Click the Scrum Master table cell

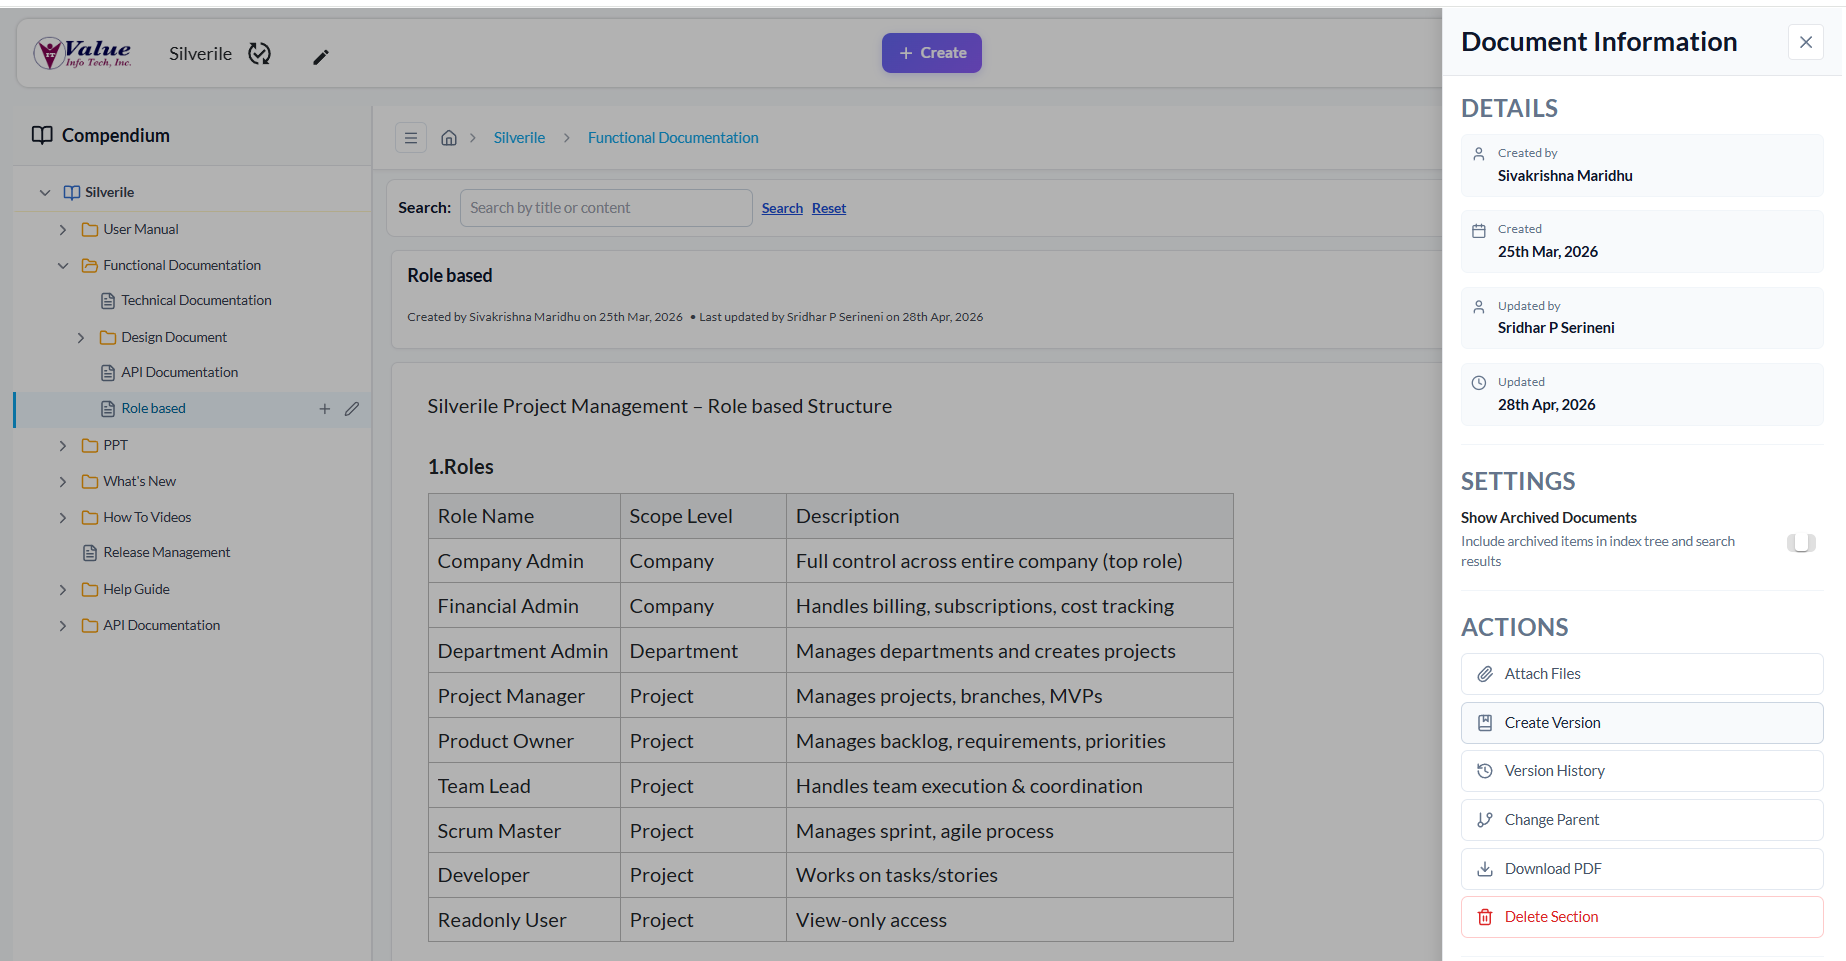524,831
